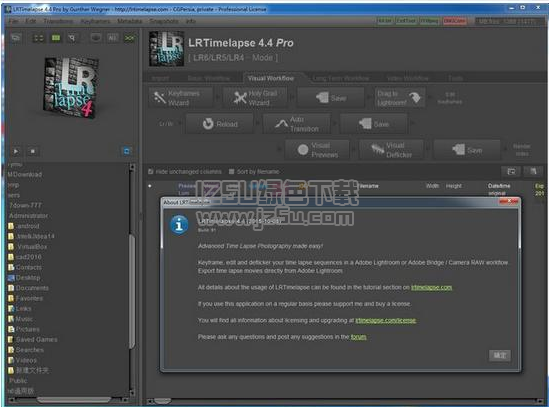Open the Keyframes menu
550x407 pixels.
tap(95, 21)
